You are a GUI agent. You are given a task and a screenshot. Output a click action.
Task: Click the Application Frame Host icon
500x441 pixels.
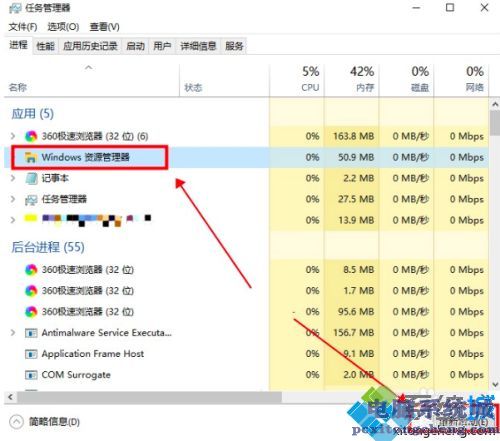tap(31, 354)
